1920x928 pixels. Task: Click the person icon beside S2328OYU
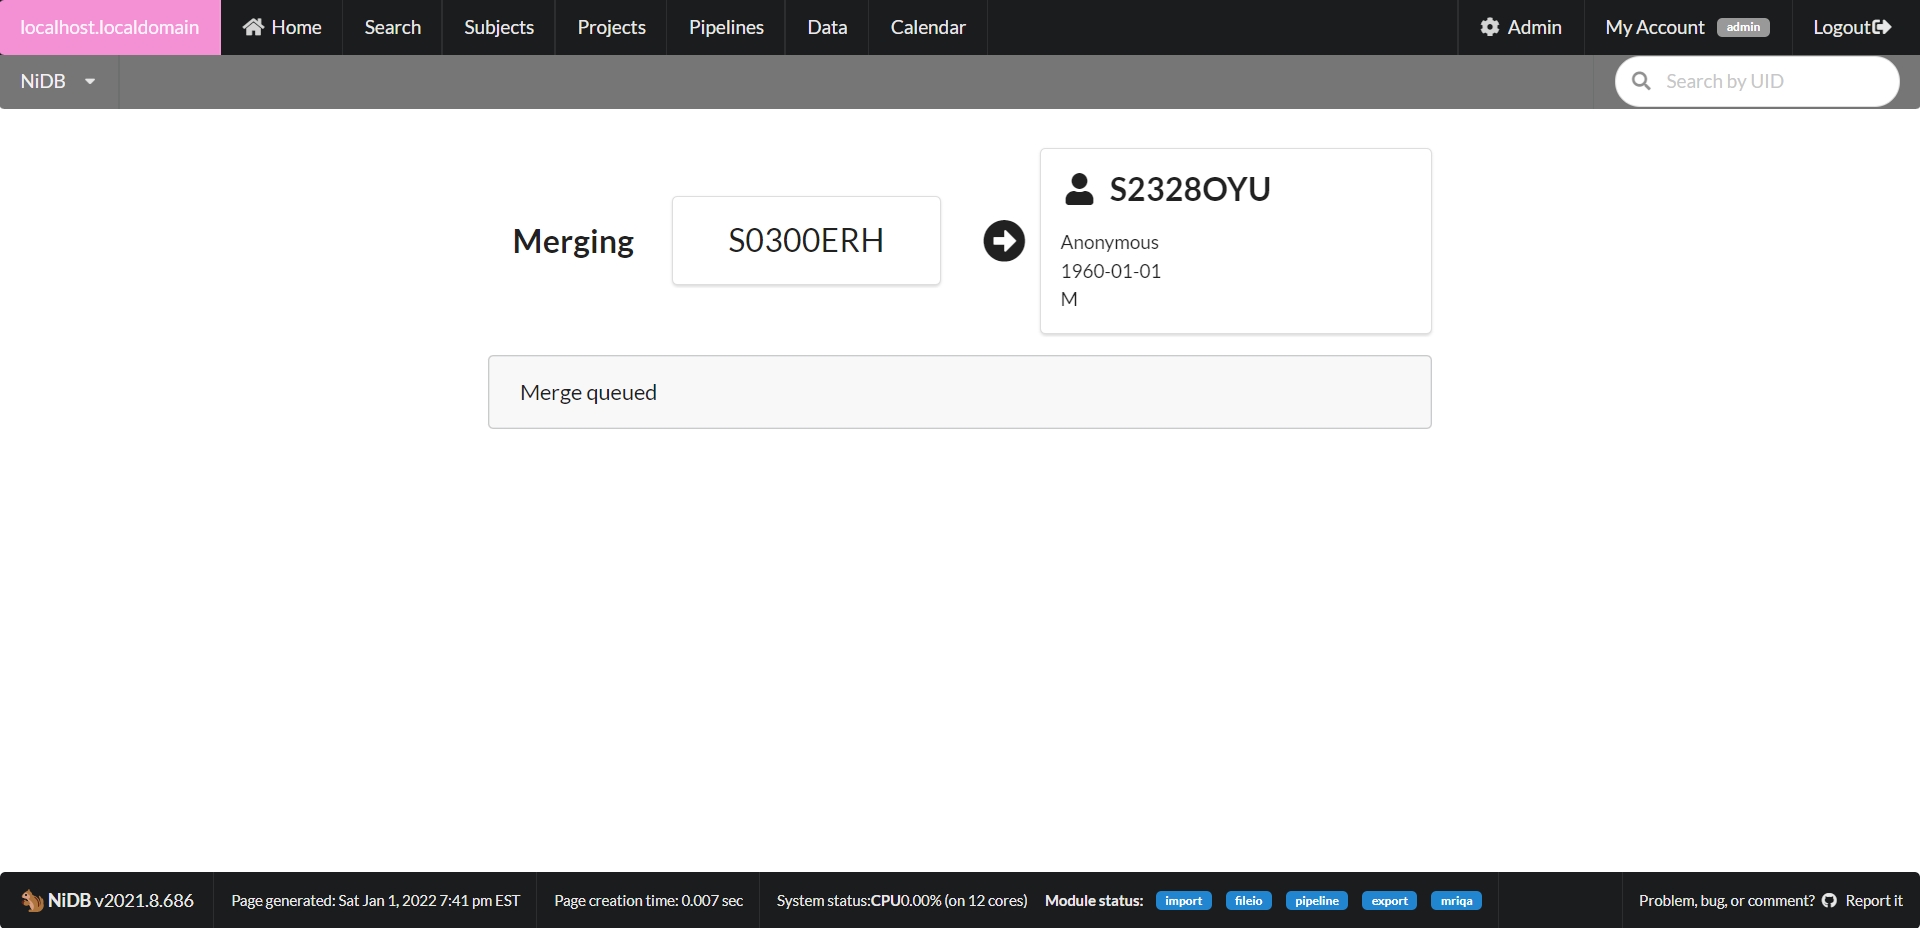coord(1079,189)
